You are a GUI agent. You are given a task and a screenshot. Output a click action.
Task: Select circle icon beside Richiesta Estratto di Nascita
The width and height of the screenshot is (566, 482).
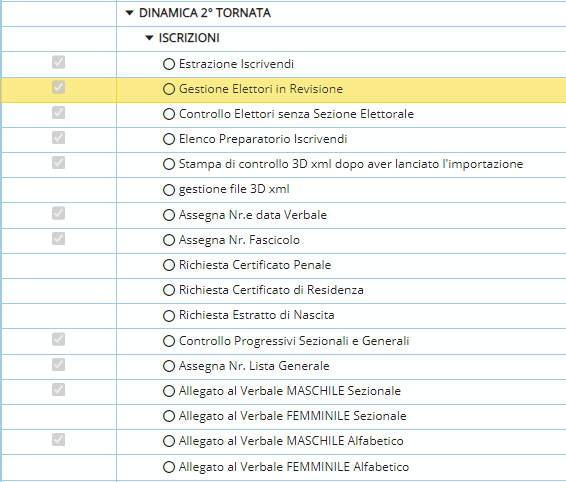169,316
